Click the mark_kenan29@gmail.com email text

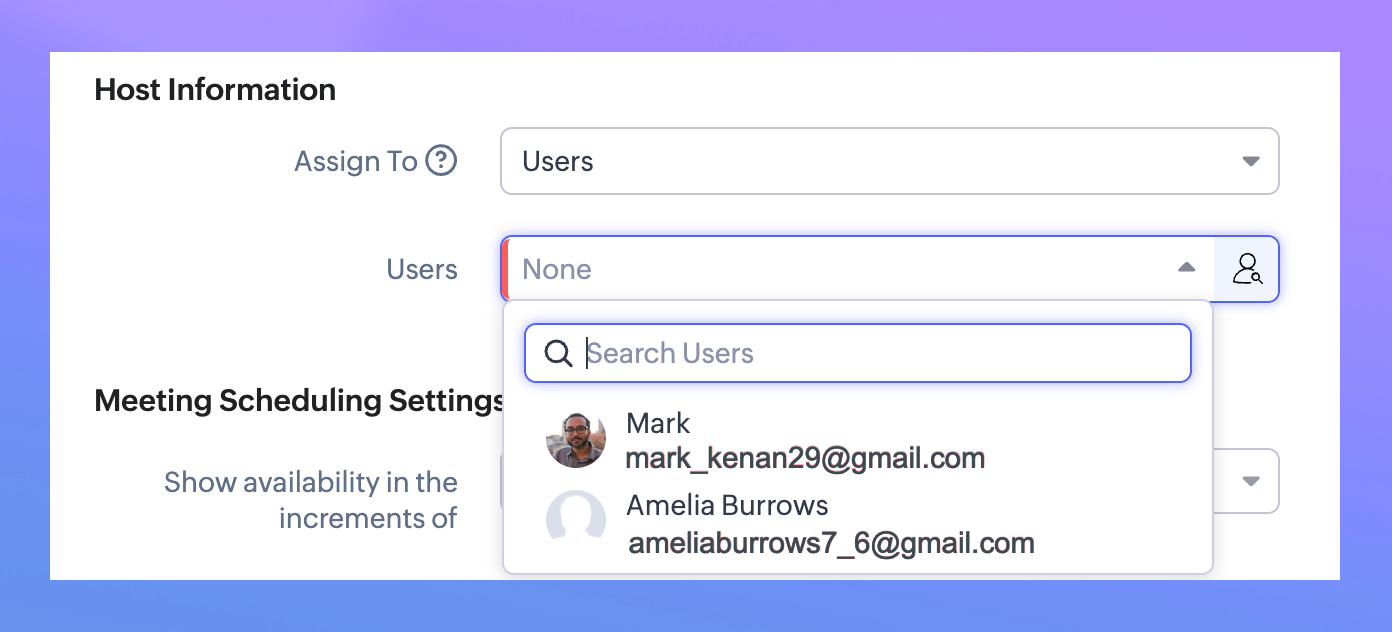[x=805, y=458]
